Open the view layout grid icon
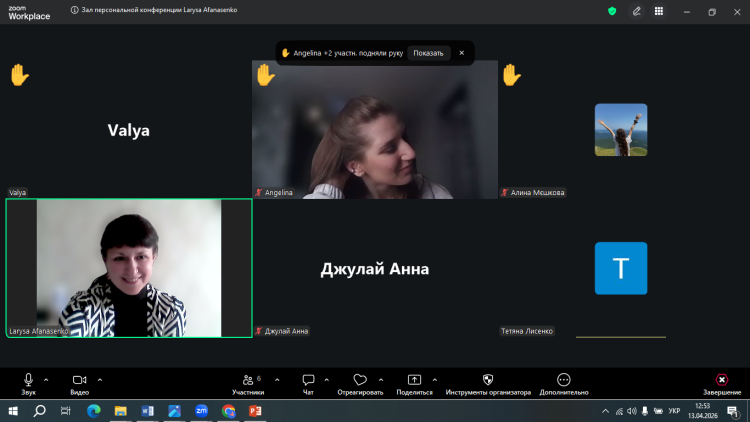Screen dimensions: 750x422 (659, 11)
